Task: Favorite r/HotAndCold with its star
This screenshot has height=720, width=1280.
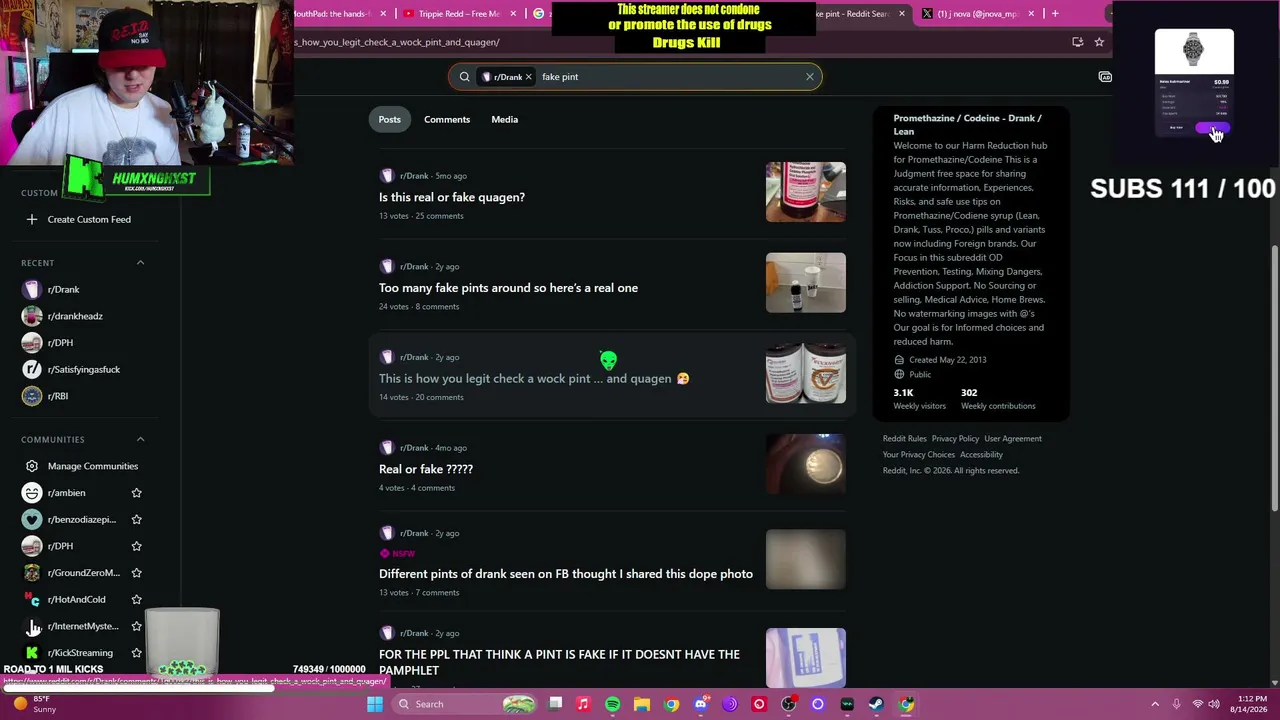Action: click(137, 599)
